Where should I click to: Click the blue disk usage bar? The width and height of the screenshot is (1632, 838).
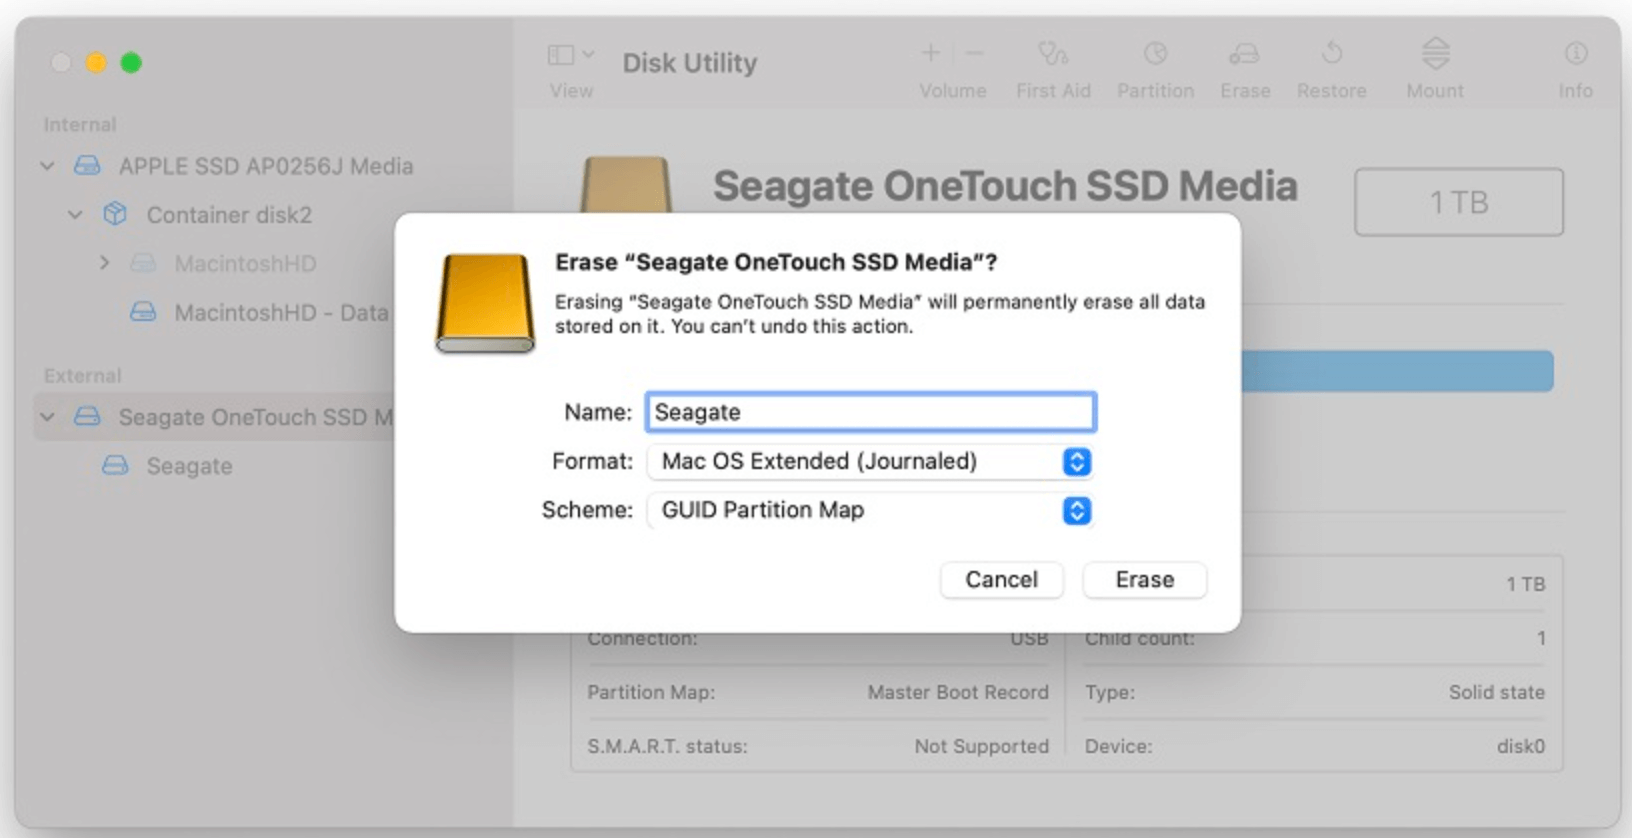coord(1397,371)
